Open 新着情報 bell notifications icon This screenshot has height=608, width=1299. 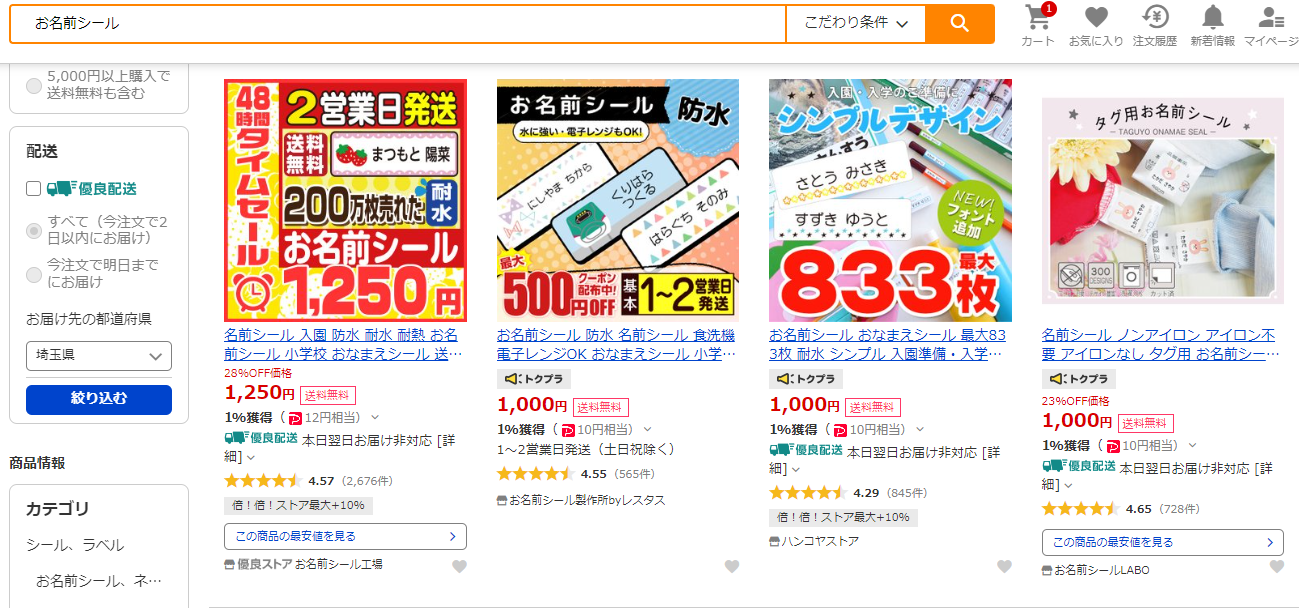point(1212,25)
